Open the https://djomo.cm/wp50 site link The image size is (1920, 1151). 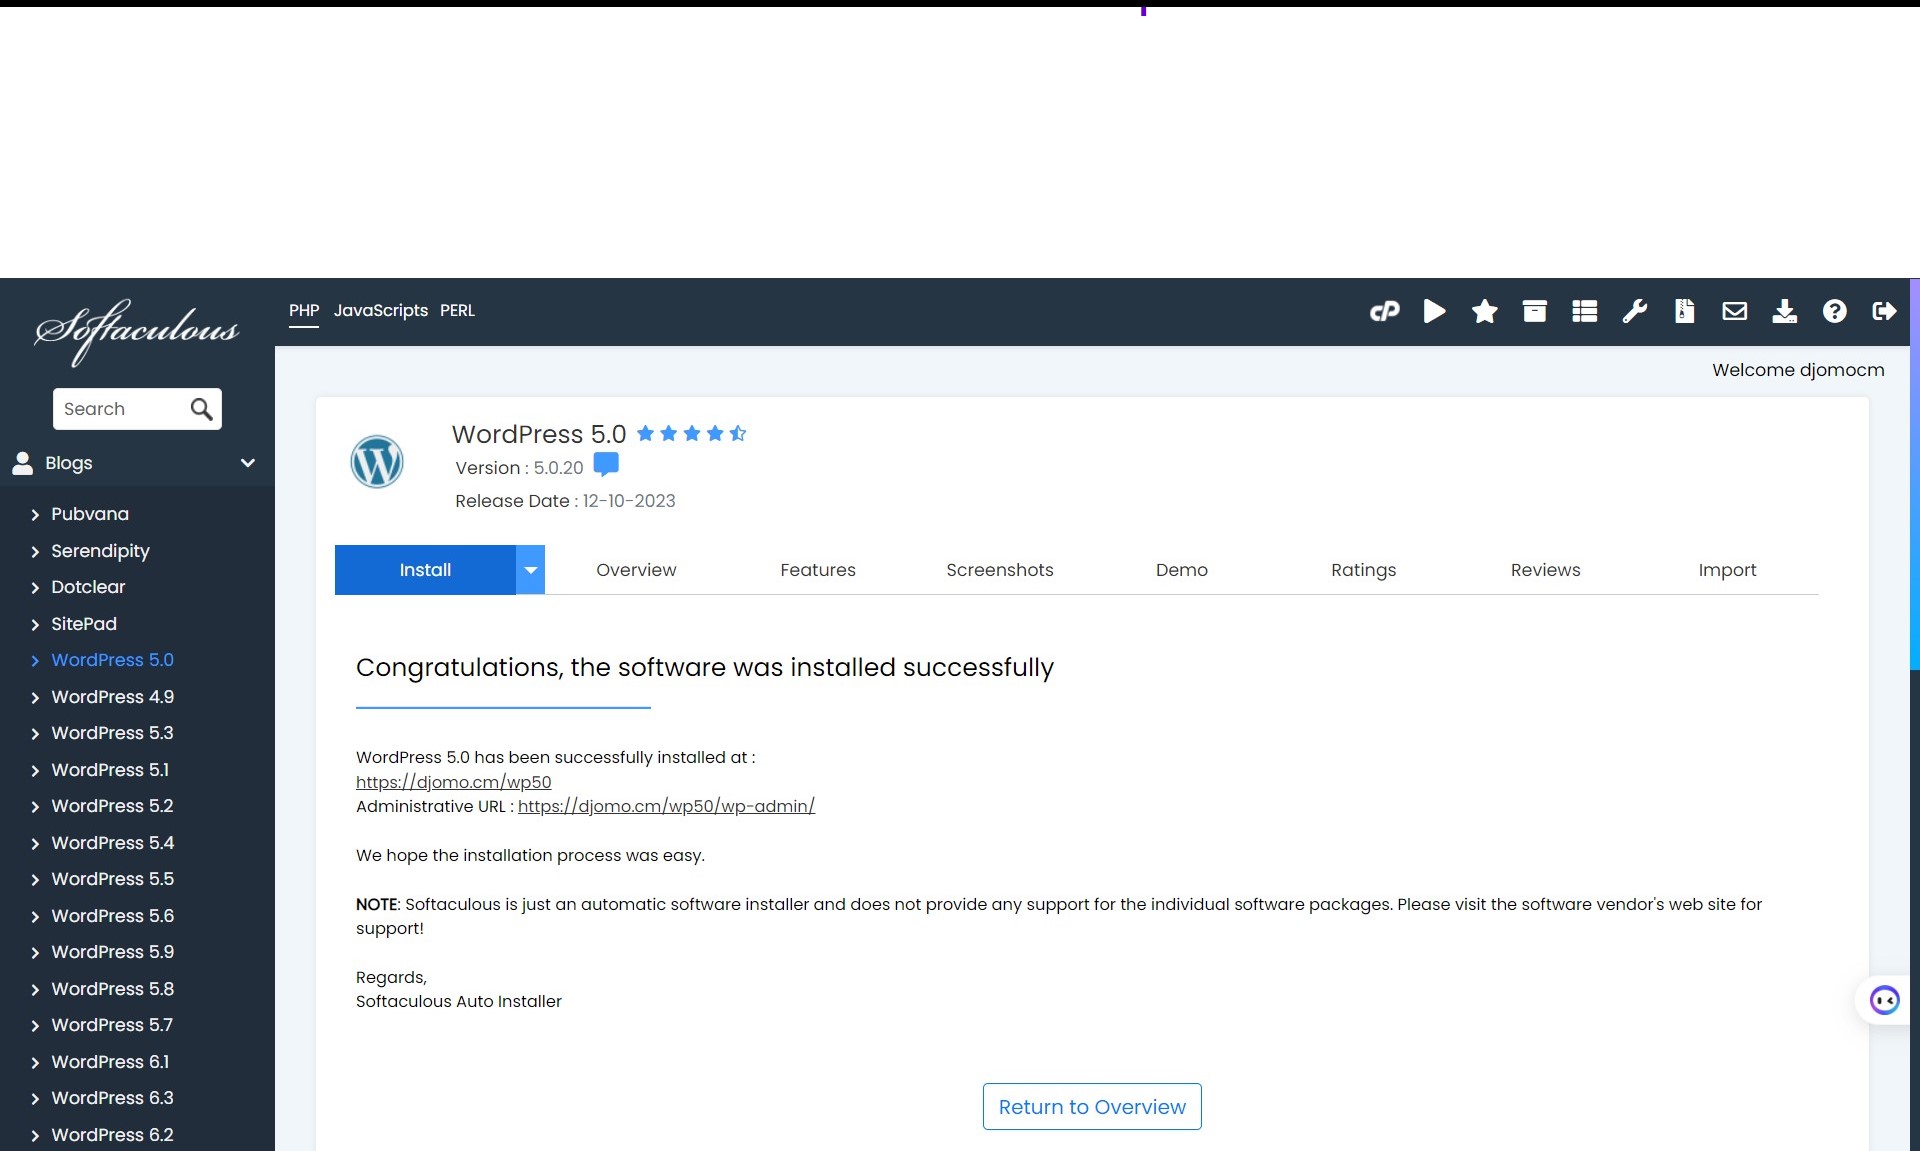click(453, 782)
